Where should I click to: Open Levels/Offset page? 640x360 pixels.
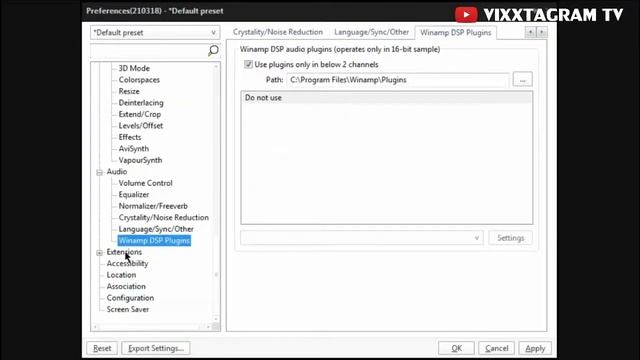[141, 125]
